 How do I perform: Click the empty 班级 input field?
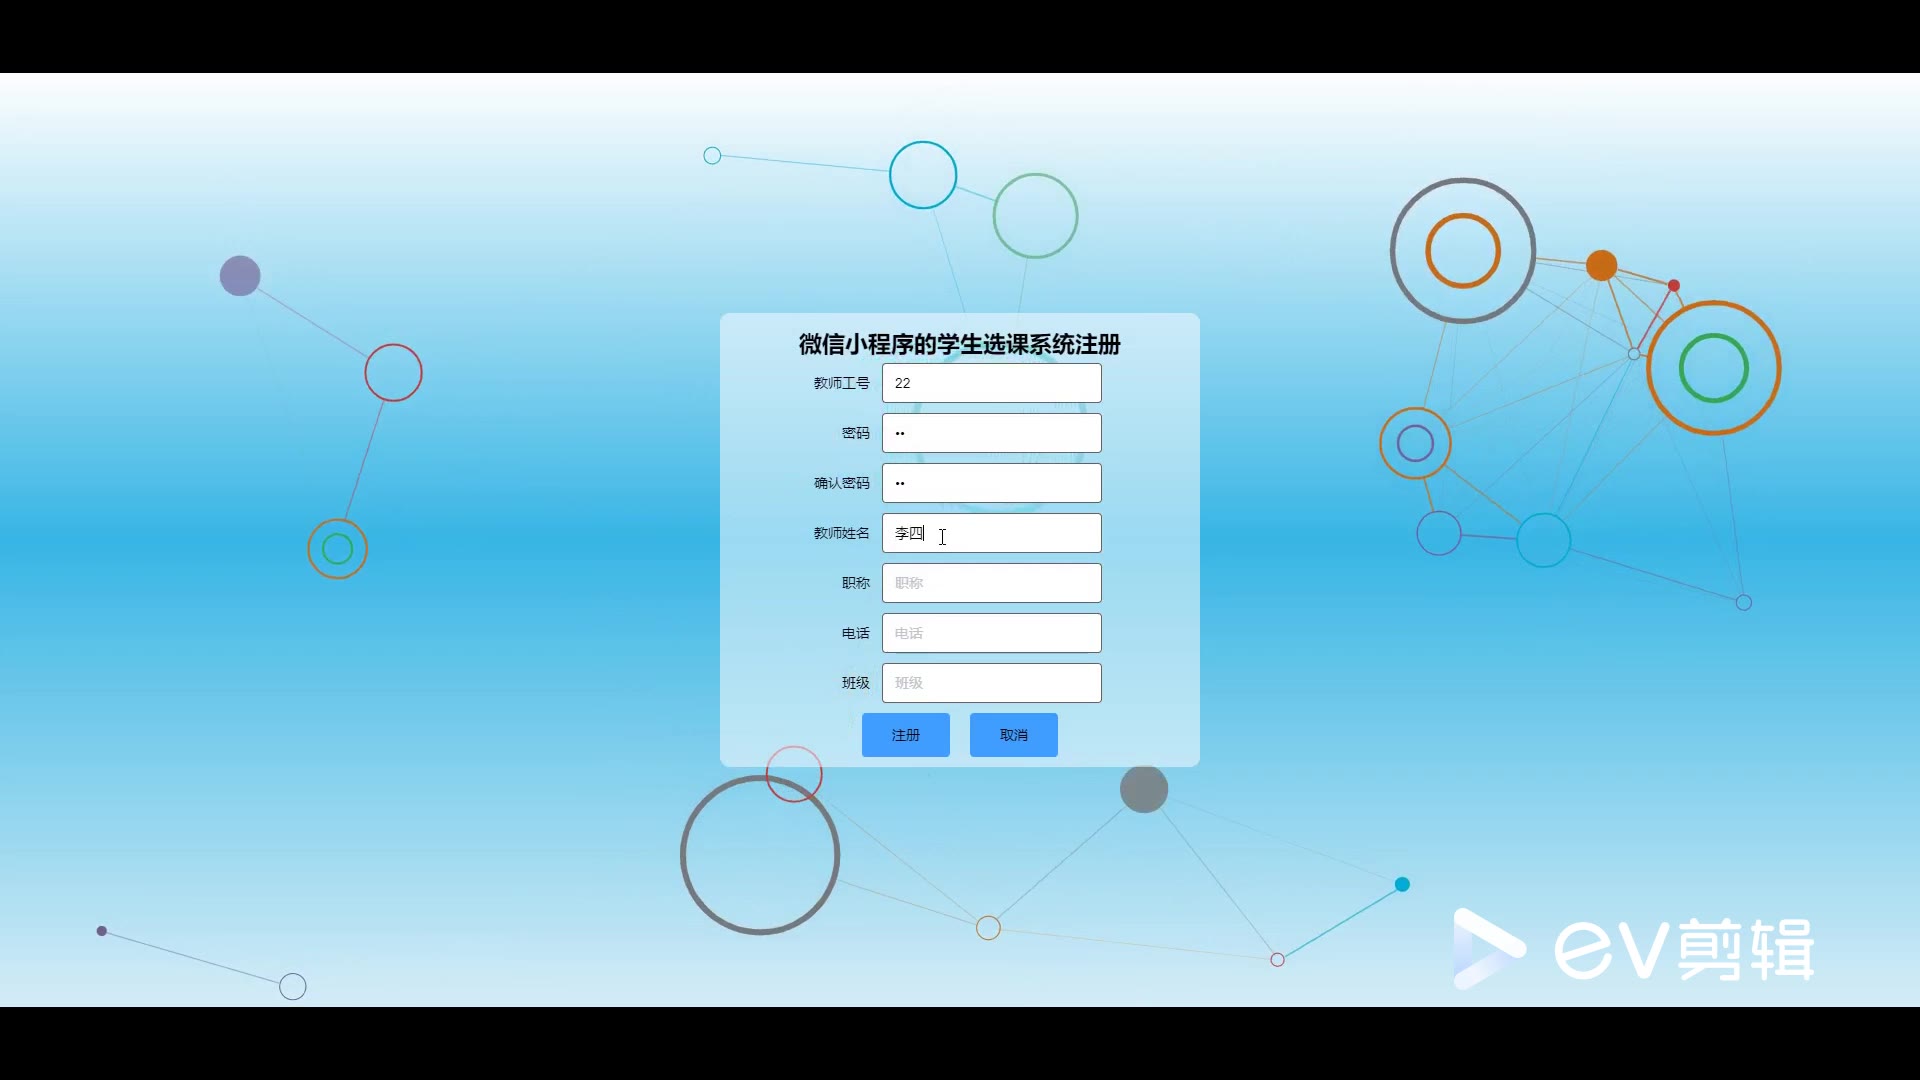coord(991,683)
